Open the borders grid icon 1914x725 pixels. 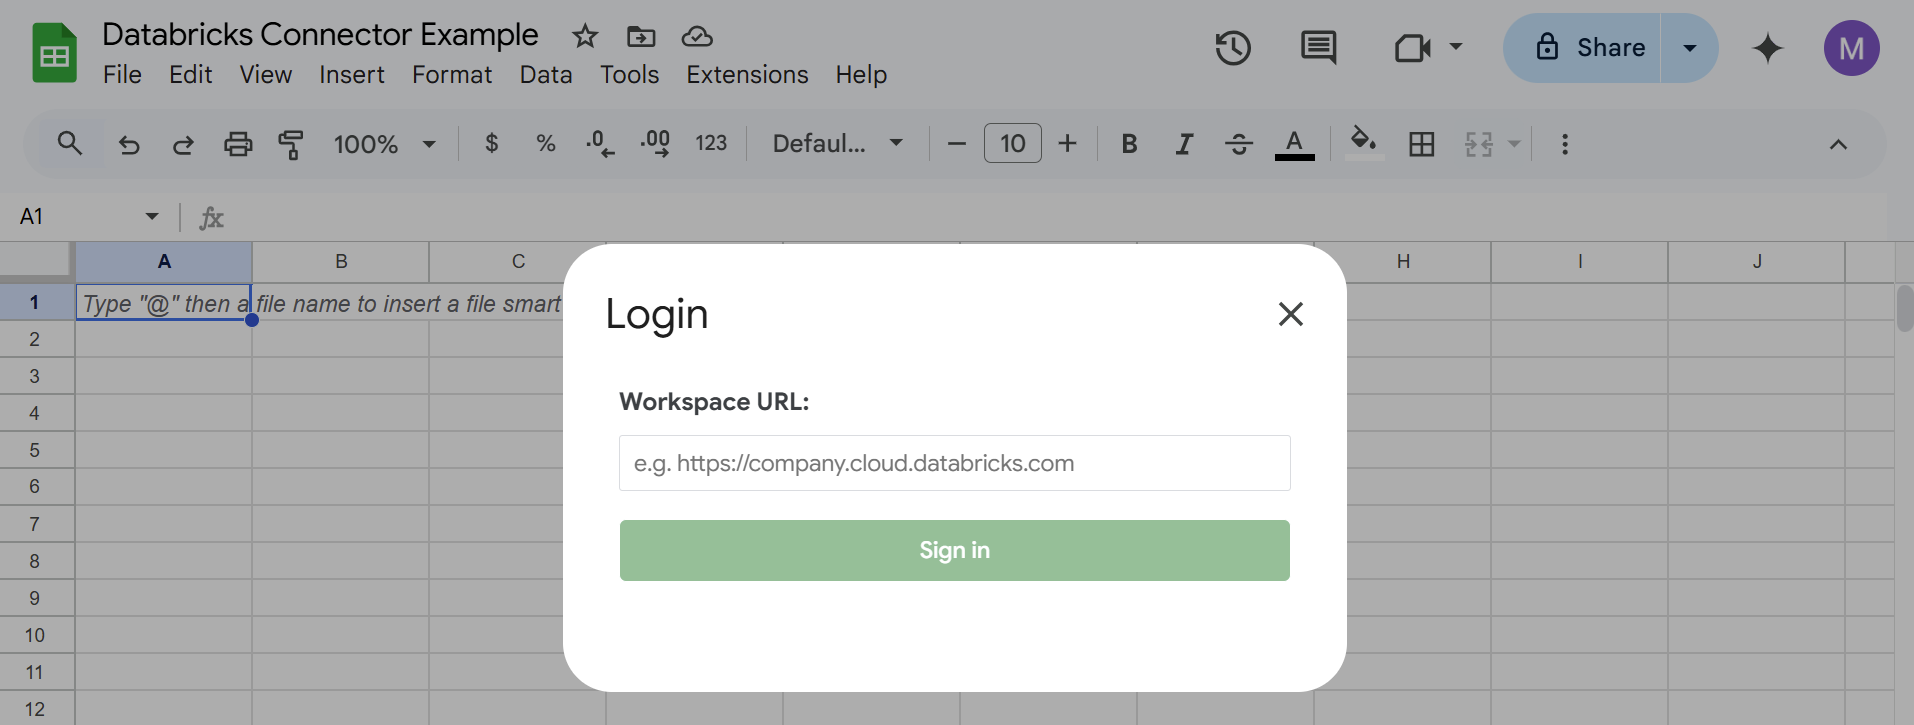click(1421, 144)
